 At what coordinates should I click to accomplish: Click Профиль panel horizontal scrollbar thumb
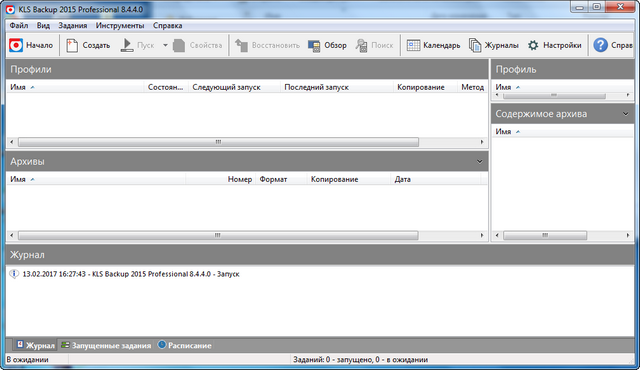tap(554, 95)
